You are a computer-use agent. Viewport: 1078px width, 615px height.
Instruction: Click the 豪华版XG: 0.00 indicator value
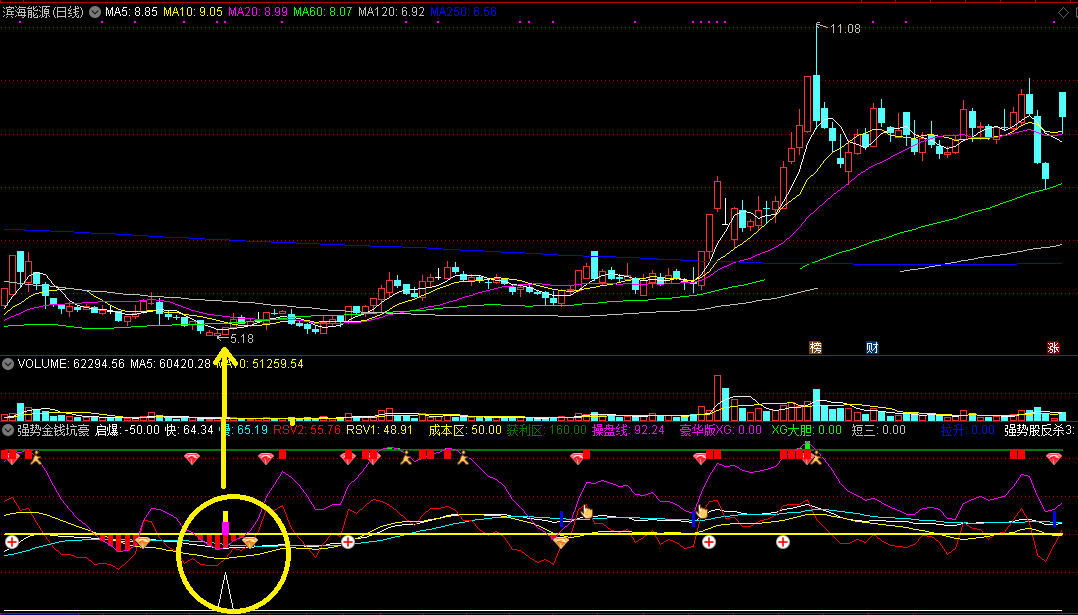point(720,431)
